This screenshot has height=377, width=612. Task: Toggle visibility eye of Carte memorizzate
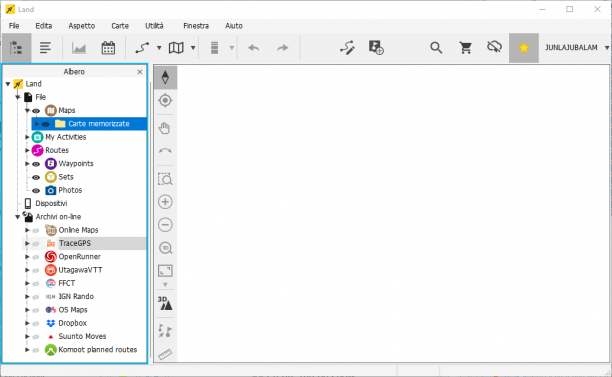[x=46, y=124]
